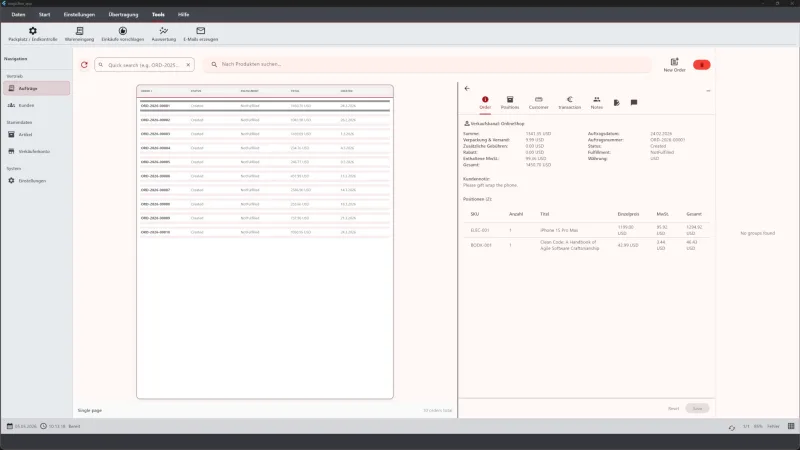
Task: Click the Single page label below the orders list
Action: pos(90,410)
